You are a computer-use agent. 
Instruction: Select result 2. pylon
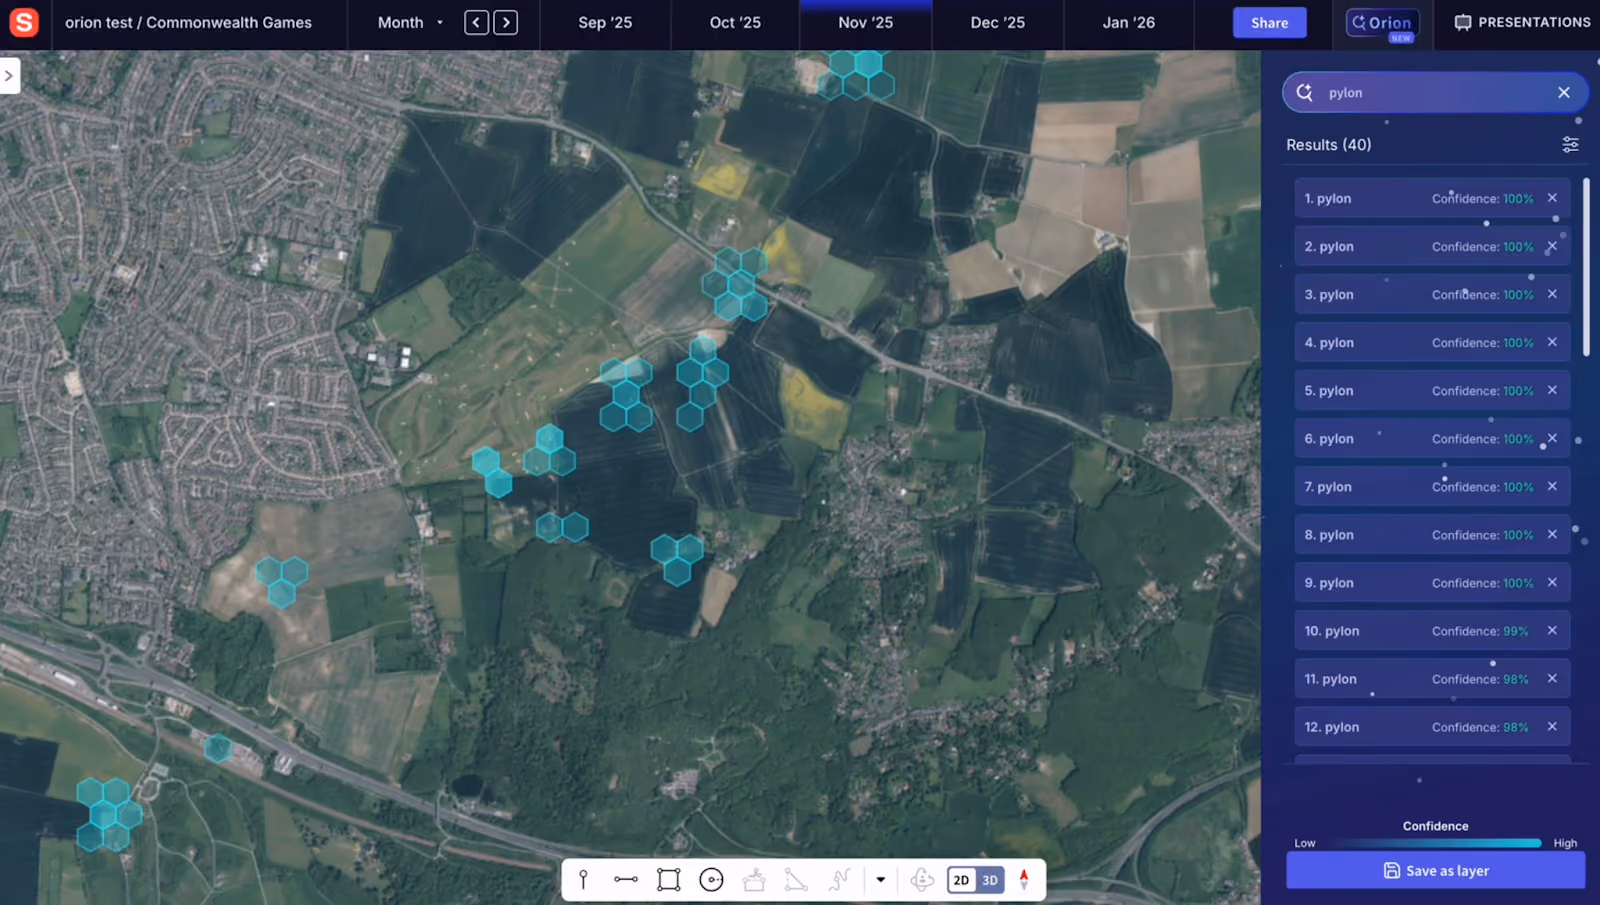tap(1432, 246)
